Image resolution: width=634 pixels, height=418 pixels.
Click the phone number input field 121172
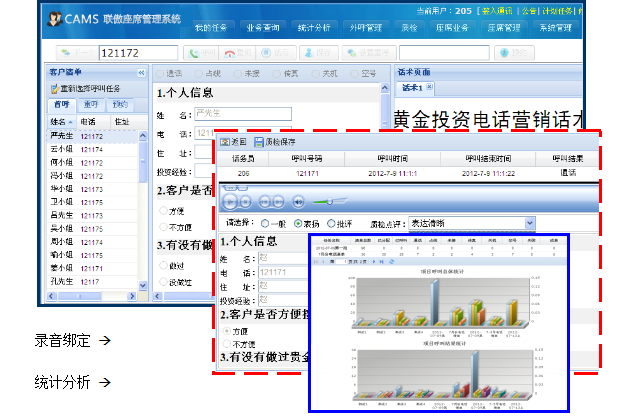pos(140,52)
